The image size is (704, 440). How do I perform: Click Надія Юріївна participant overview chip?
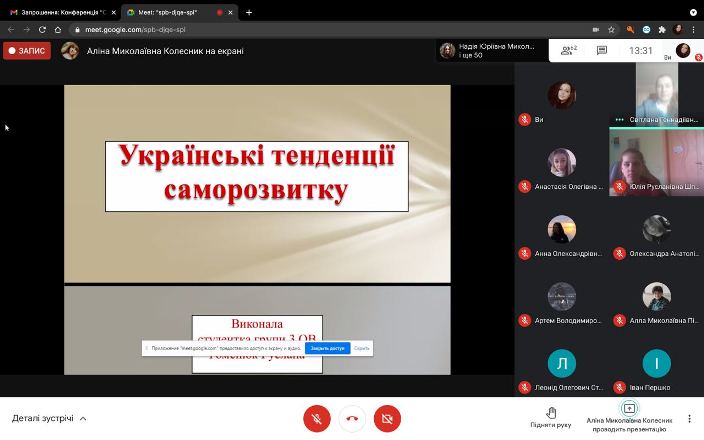pos(492,51)
